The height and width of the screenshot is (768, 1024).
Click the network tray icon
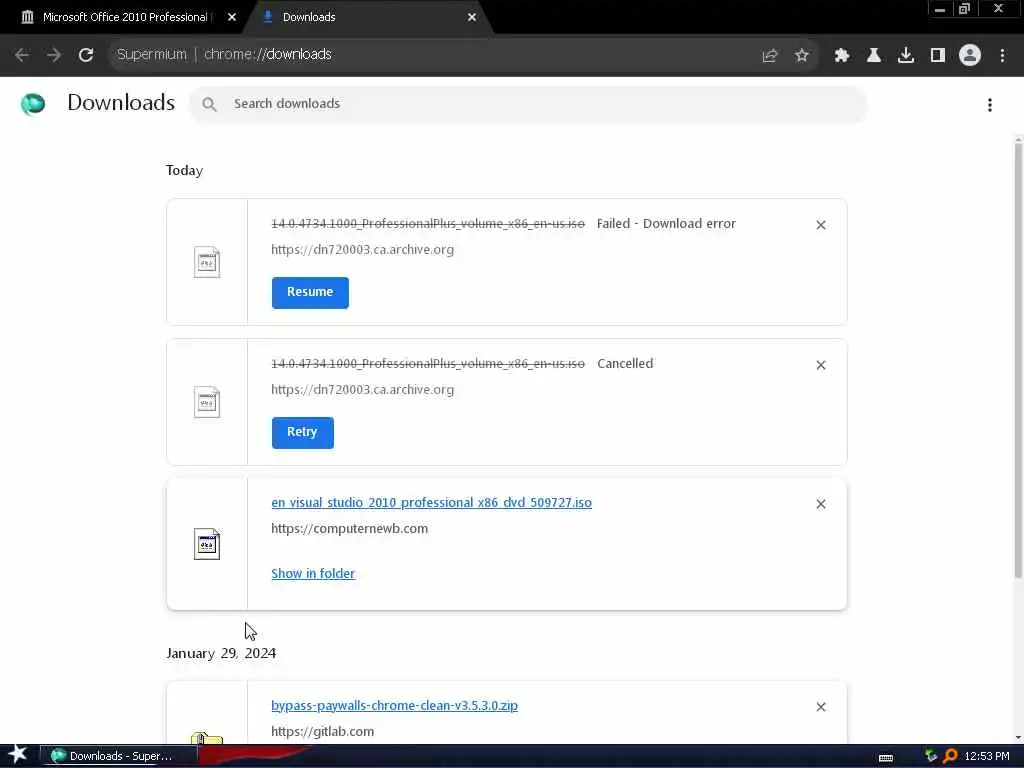931,756
